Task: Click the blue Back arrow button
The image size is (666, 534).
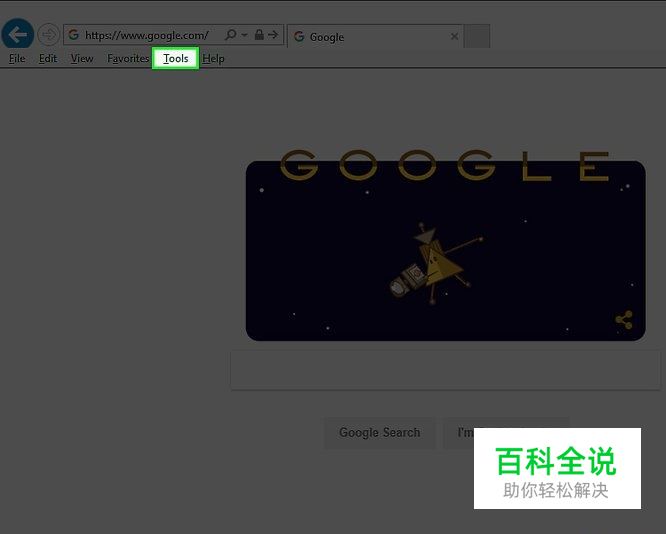Action: pyautogui.click(x=17, y=34)
